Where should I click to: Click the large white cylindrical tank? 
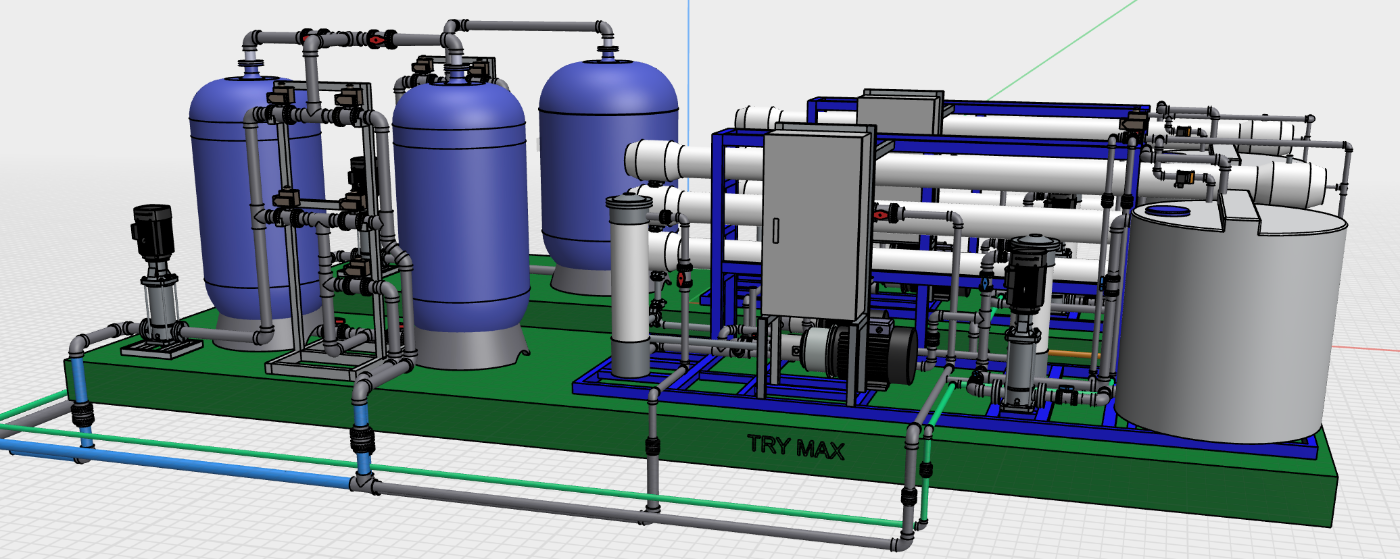coord(1230,330)
